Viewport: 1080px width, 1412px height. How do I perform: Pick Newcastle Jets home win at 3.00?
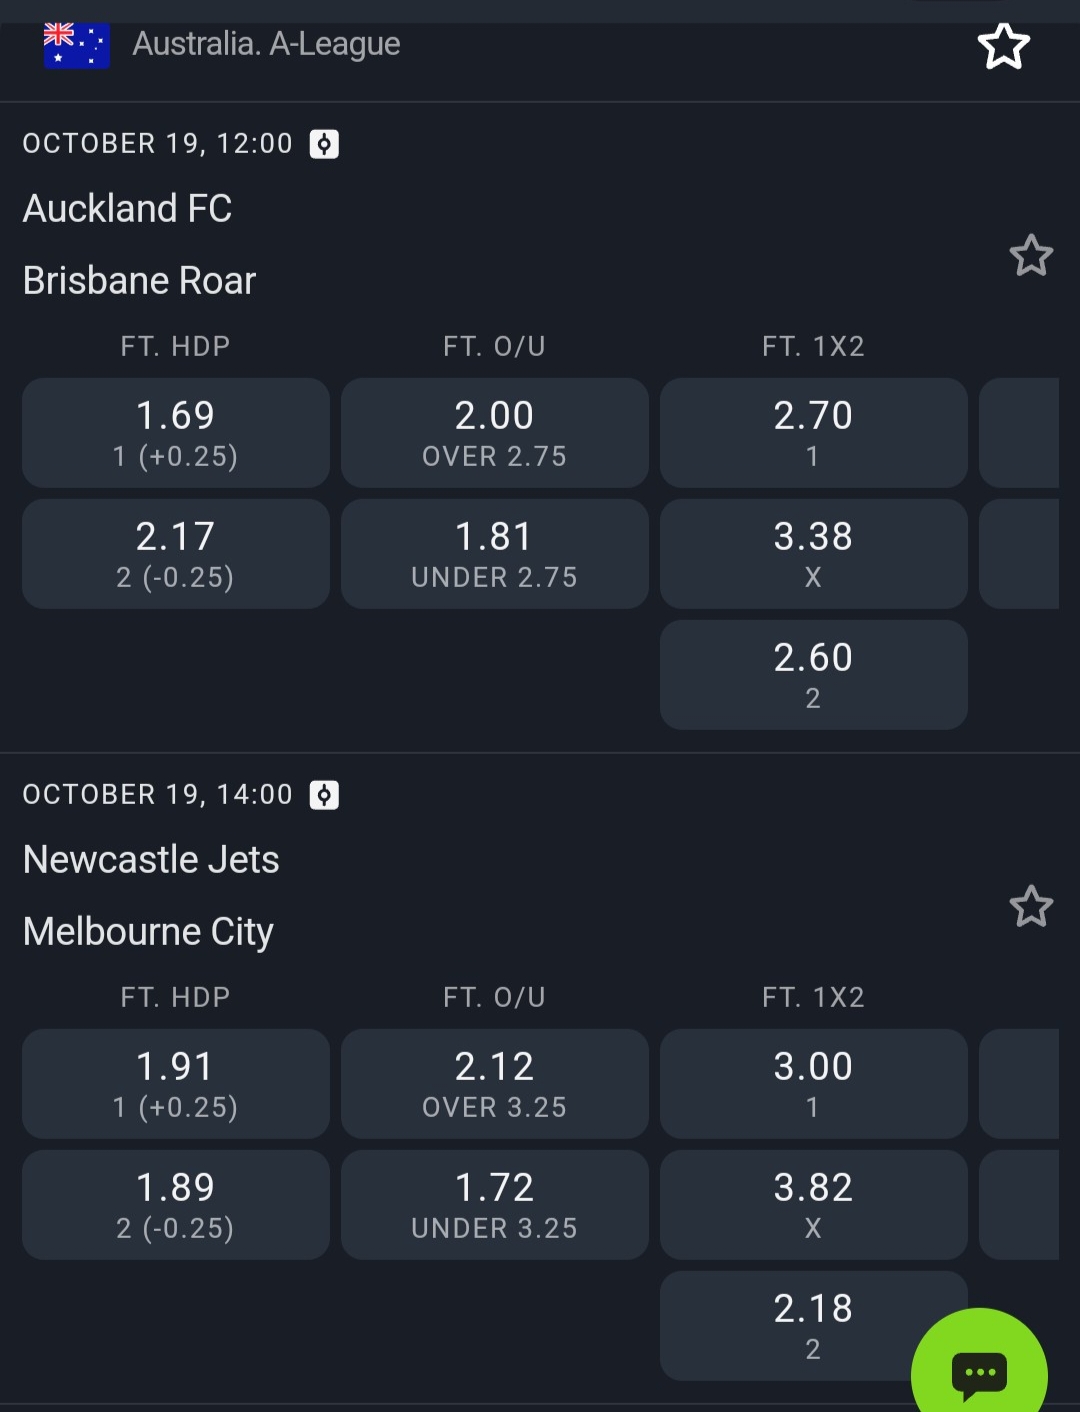click(813, 1084)
